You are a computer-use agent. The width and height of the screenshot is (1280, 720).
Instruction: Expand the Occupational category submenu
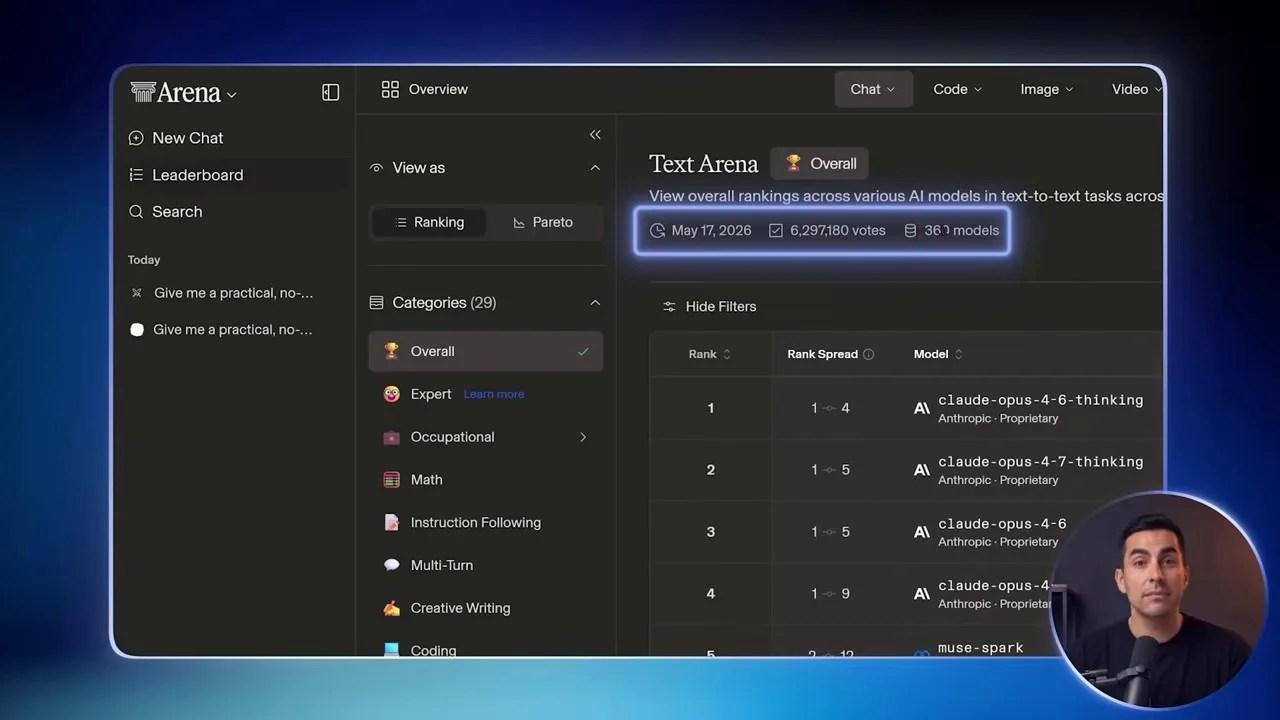pyautogui.click(x=583, y=437)
